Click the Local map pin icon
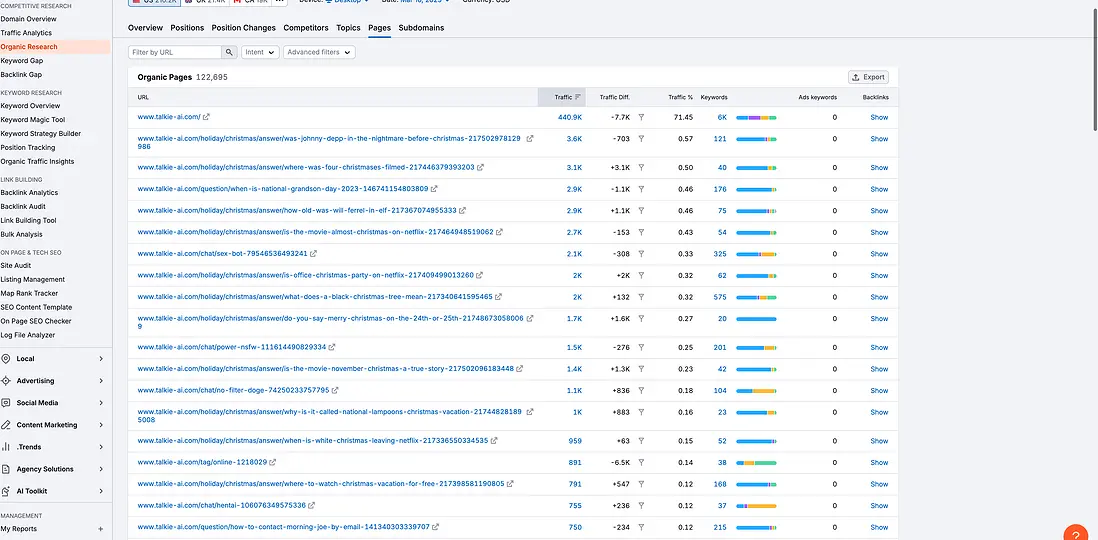Image resolution: width=1098 pixels, height=540 pixels. (6, 359)
